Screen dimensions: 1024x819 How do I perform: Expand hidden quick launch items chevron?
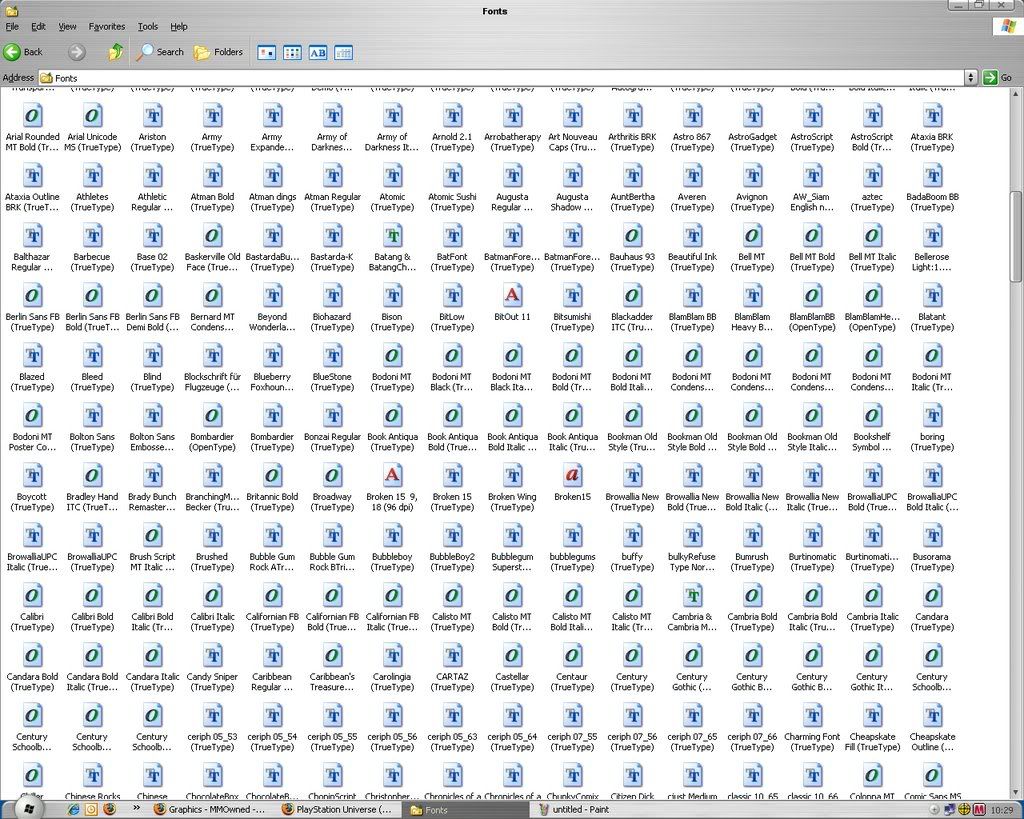[x=136, y=809]
